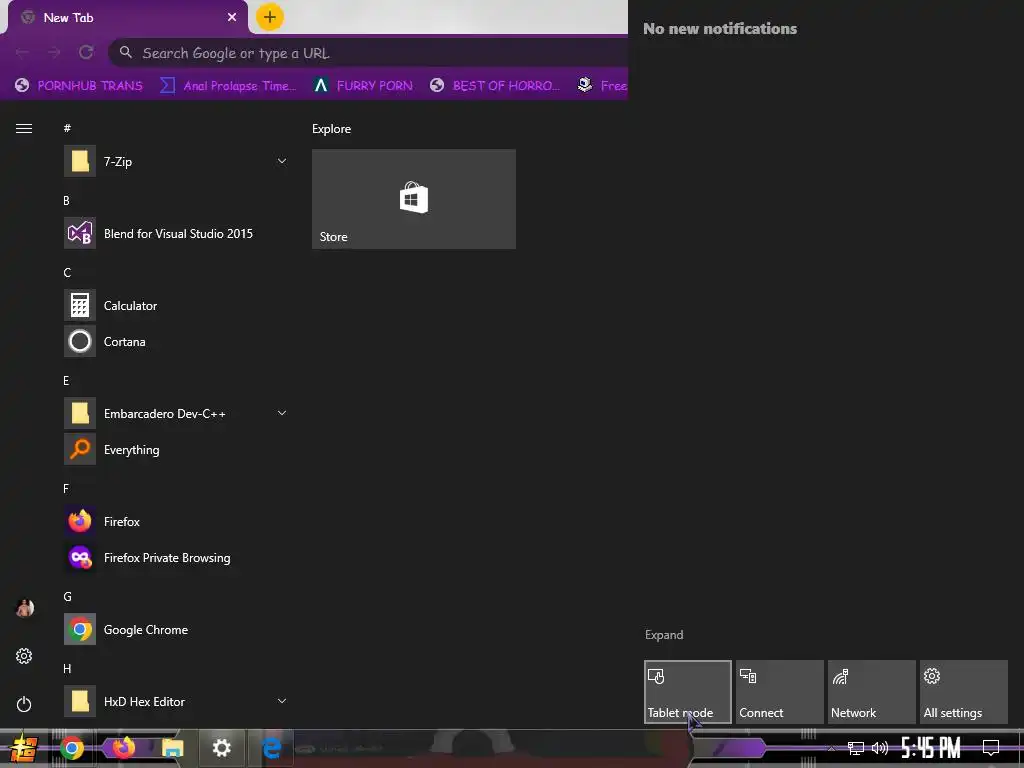This screenshot has width=1024, height=768.
Task: Click the network icon in system tray
Action: [x=856, y=748]
